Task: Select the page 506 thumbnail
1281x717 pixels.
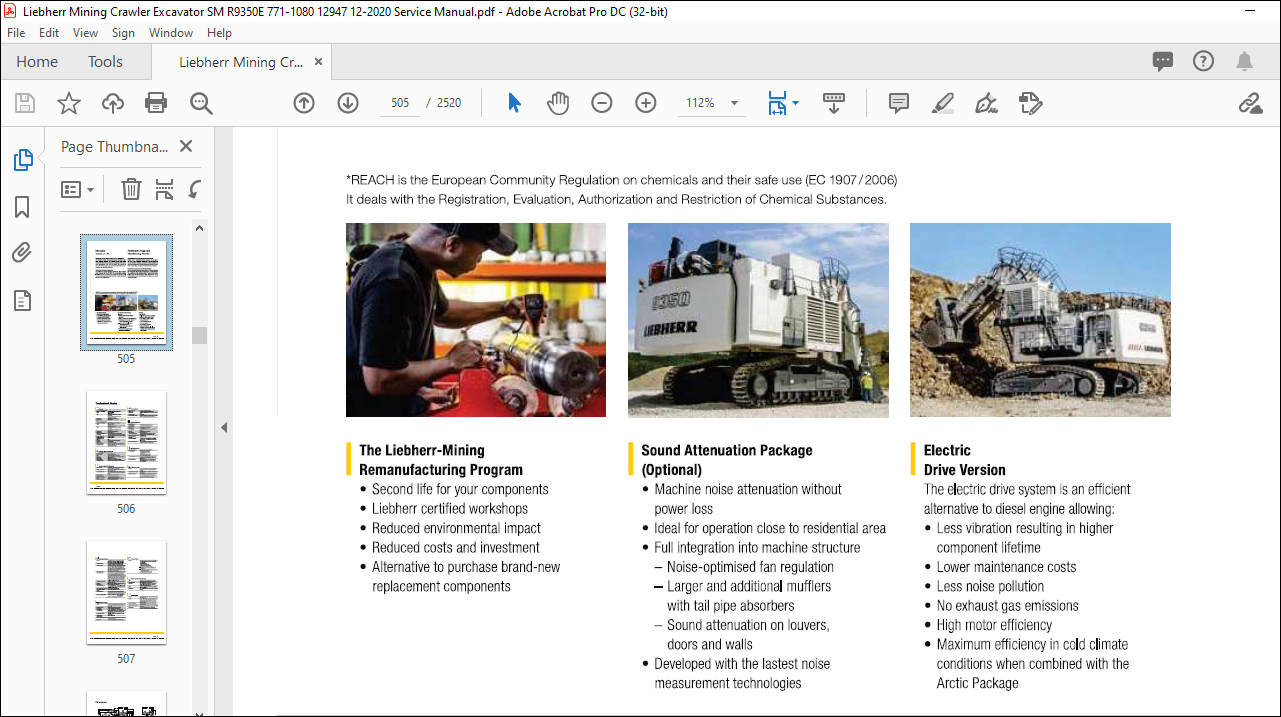Action: [x=126, y=442]
